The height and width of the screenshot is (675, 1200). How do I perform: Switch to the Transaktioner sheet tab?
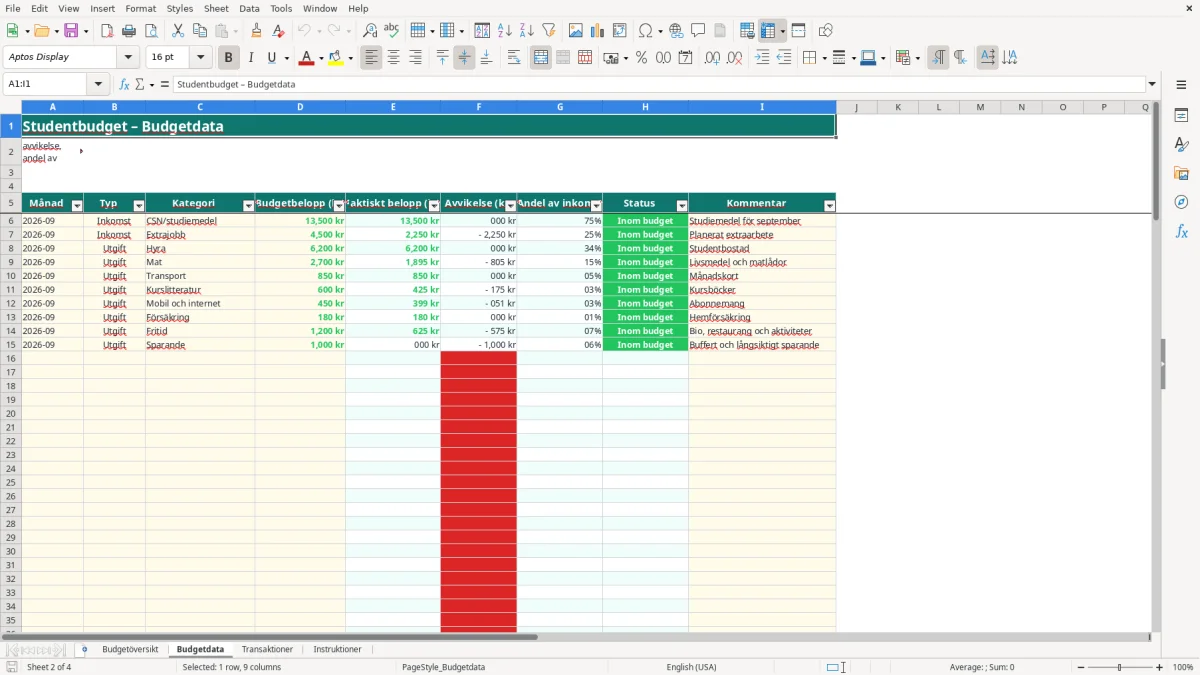267,649
